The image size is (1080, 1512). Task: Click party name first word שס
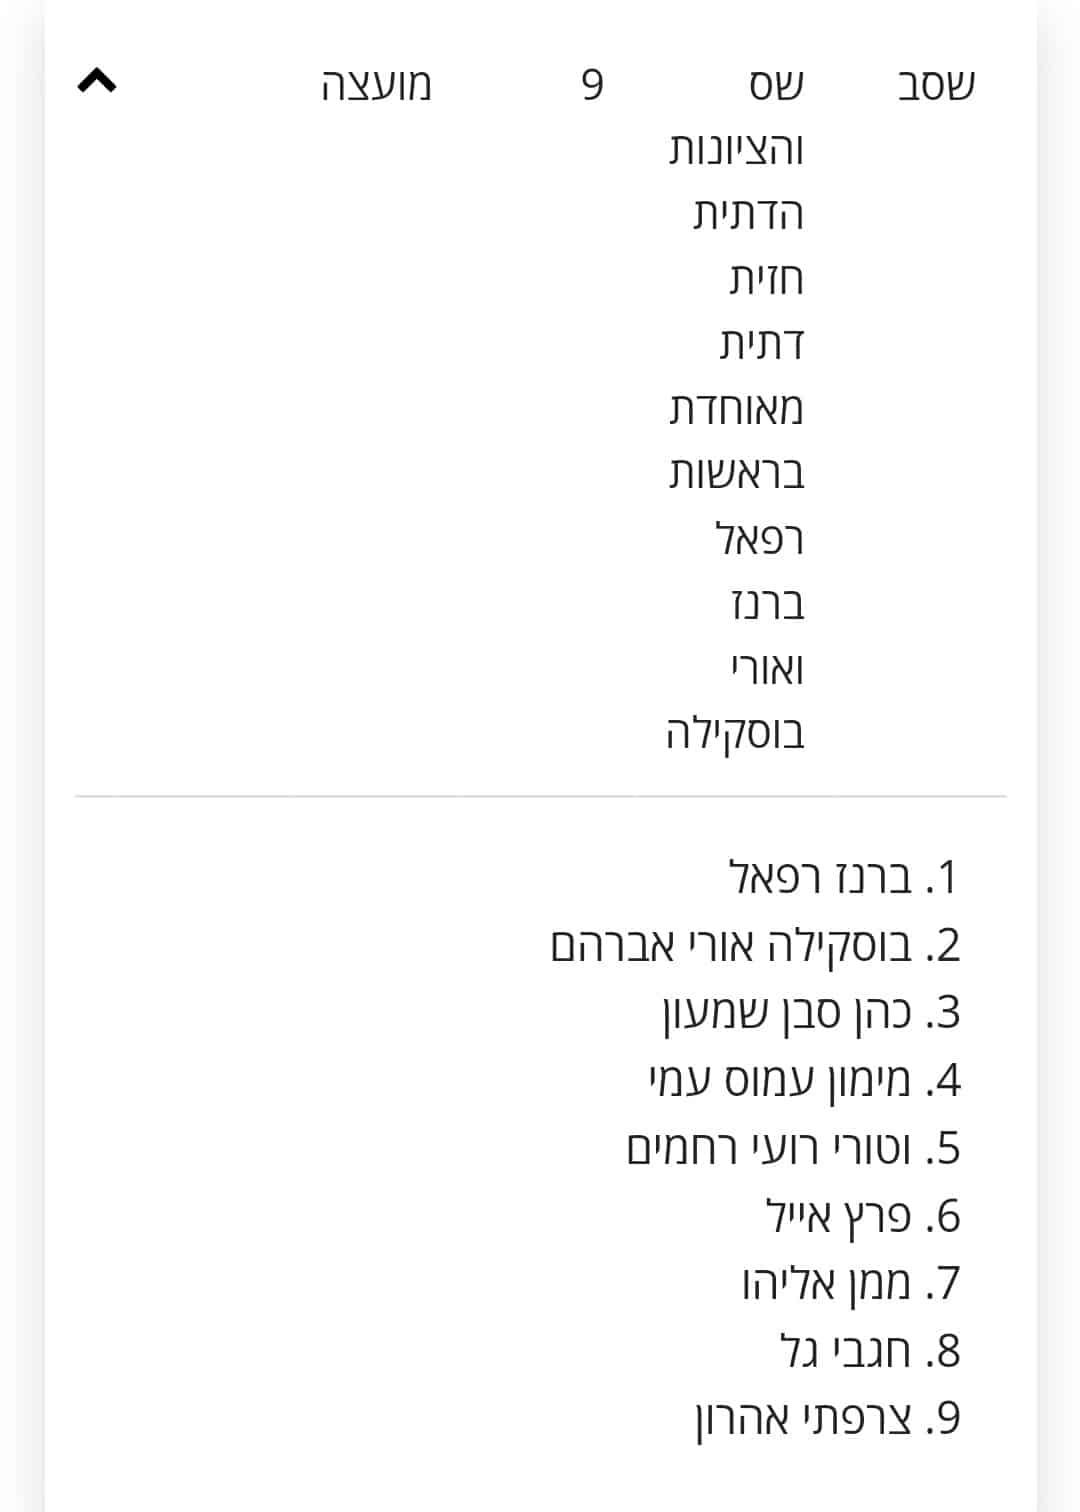(777, 85)
